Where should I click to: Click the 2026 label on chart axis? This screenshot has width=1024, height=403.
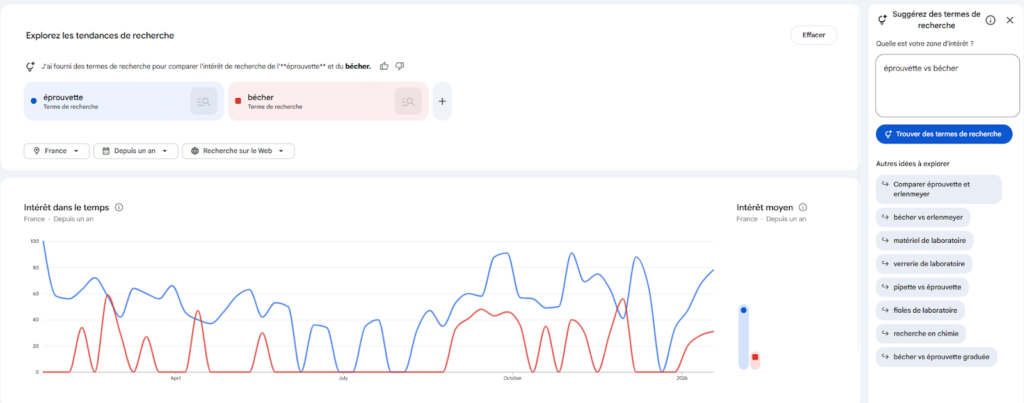(682, 378)
